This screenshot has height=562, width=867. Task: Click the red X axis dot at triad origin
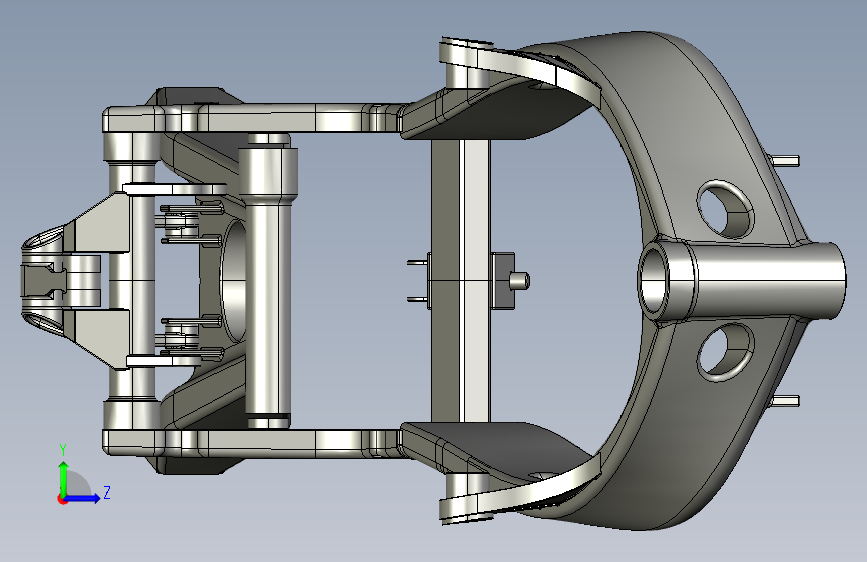click(61, 499)
